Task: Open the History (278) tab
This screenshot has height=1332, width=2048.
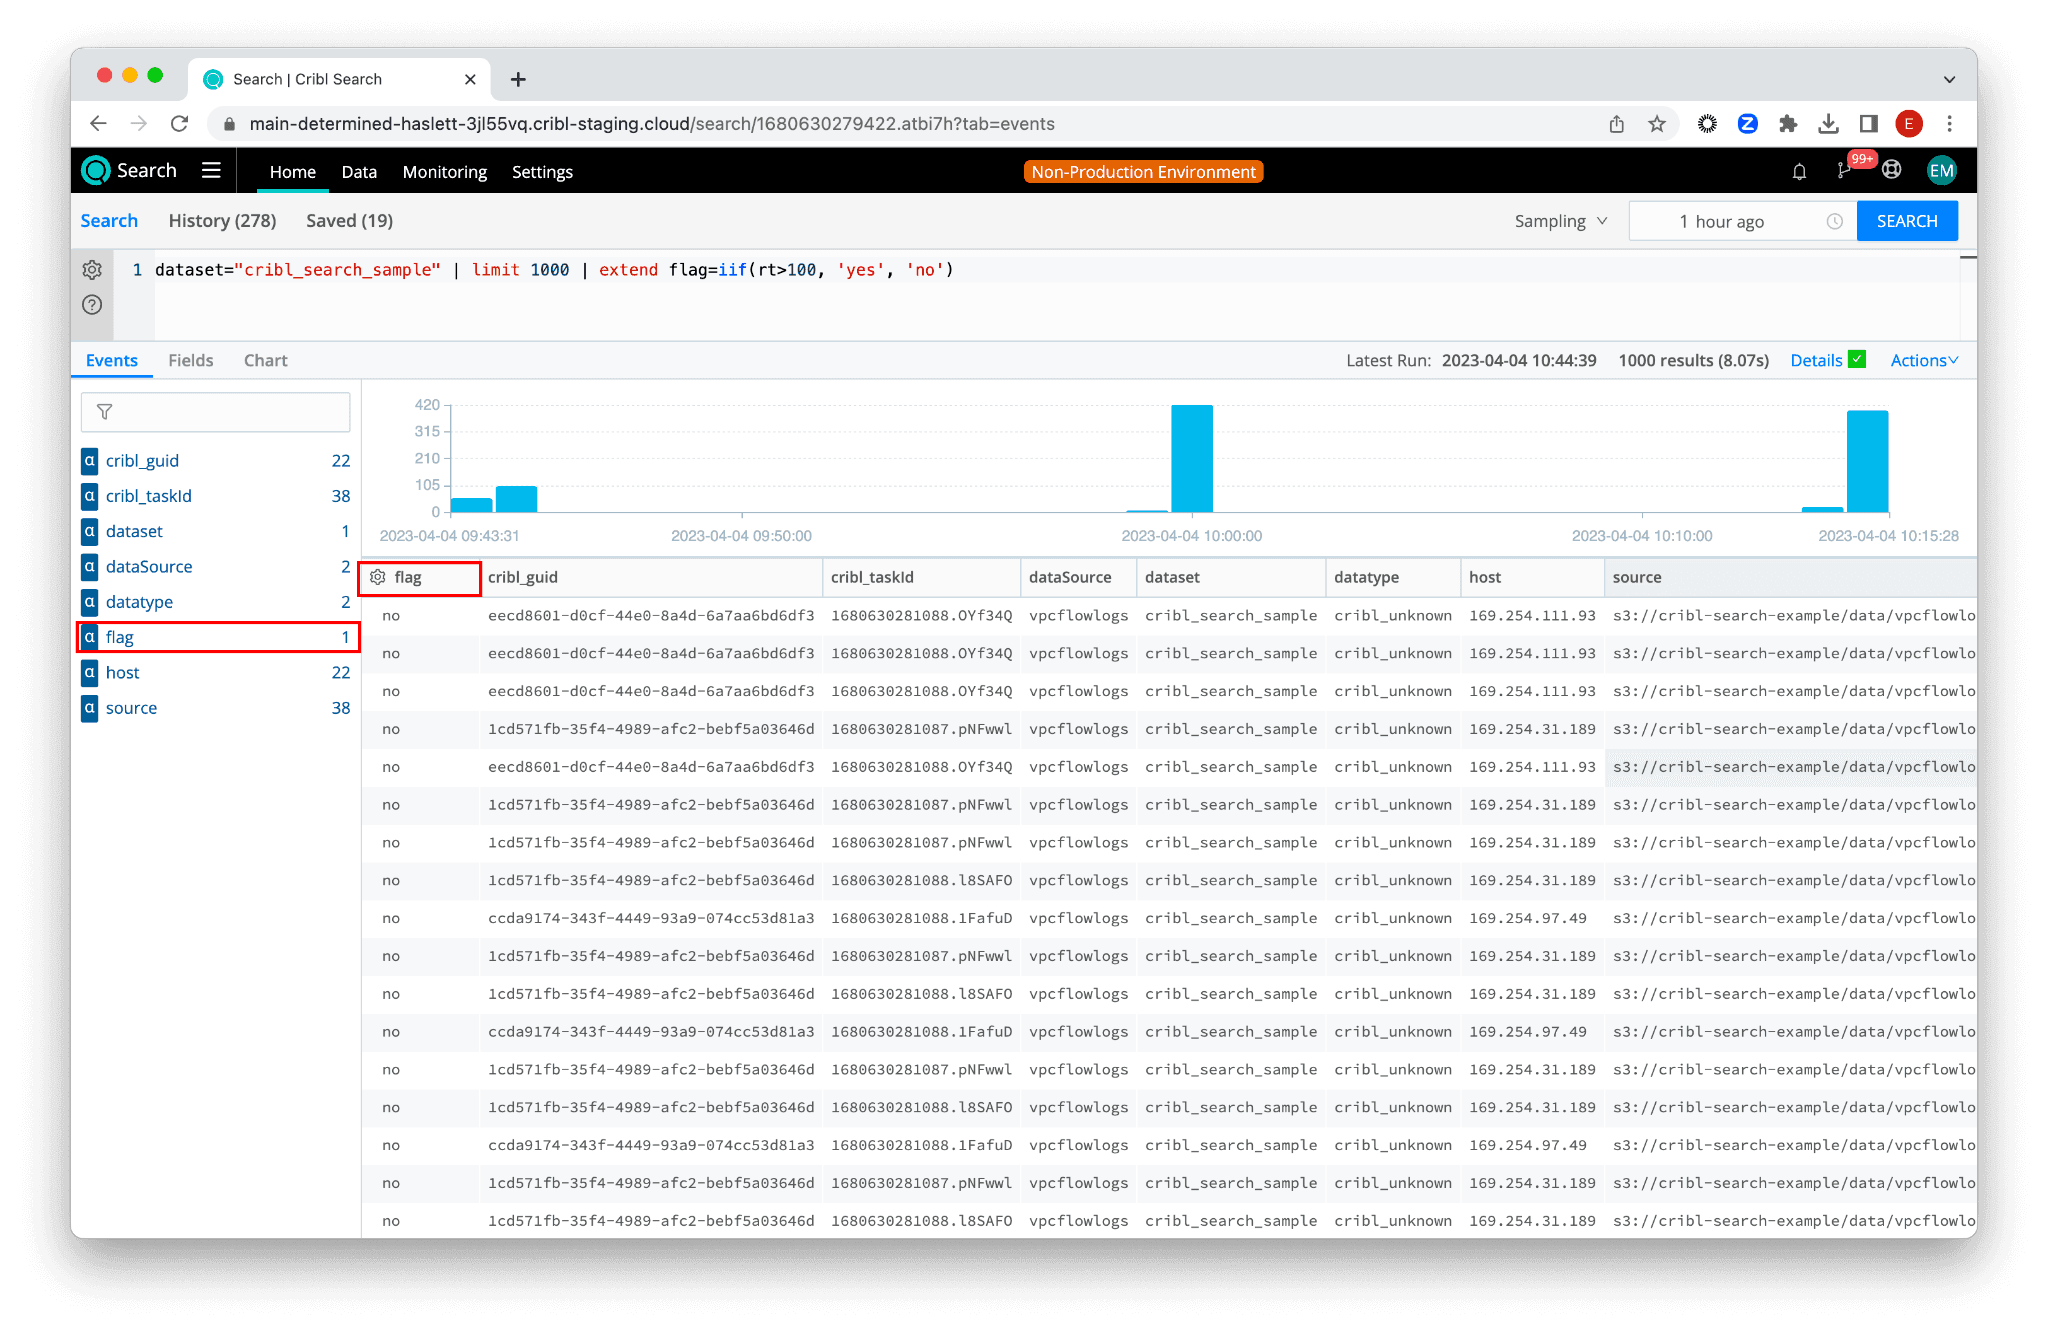Action: pyautogui.click(x=222, y=221)
